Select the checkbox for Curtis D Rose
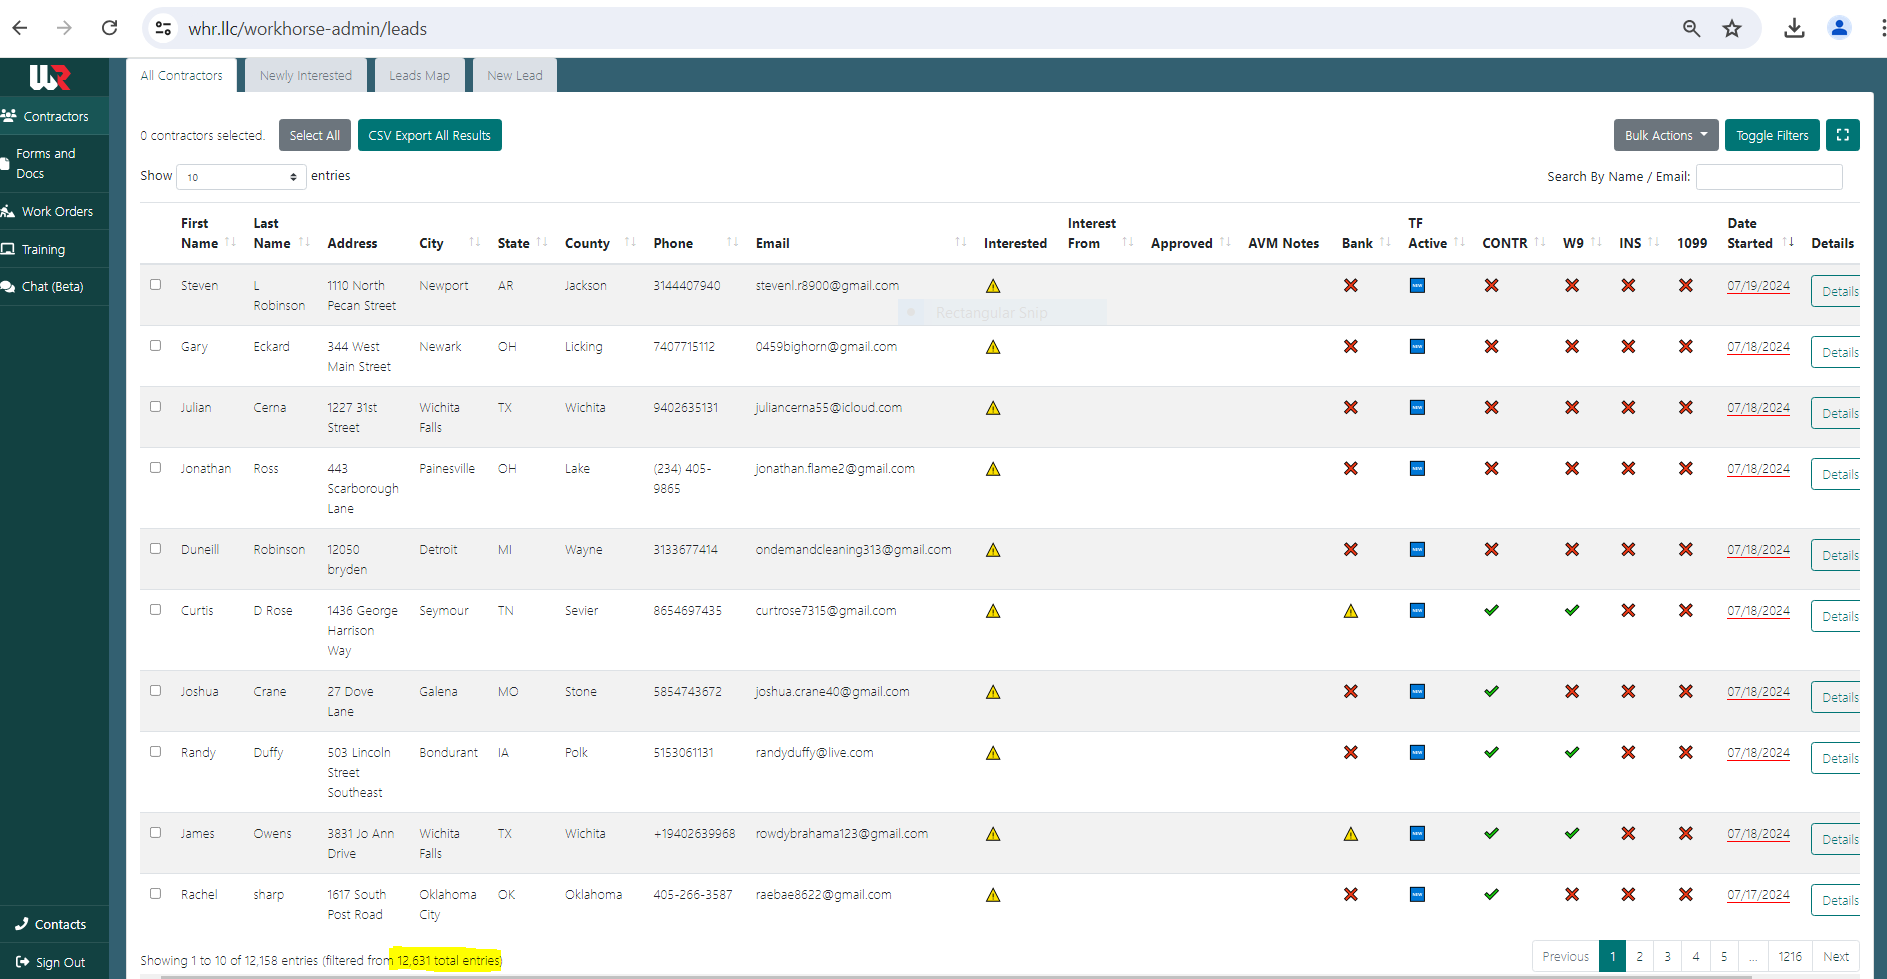 pos(155,609)
